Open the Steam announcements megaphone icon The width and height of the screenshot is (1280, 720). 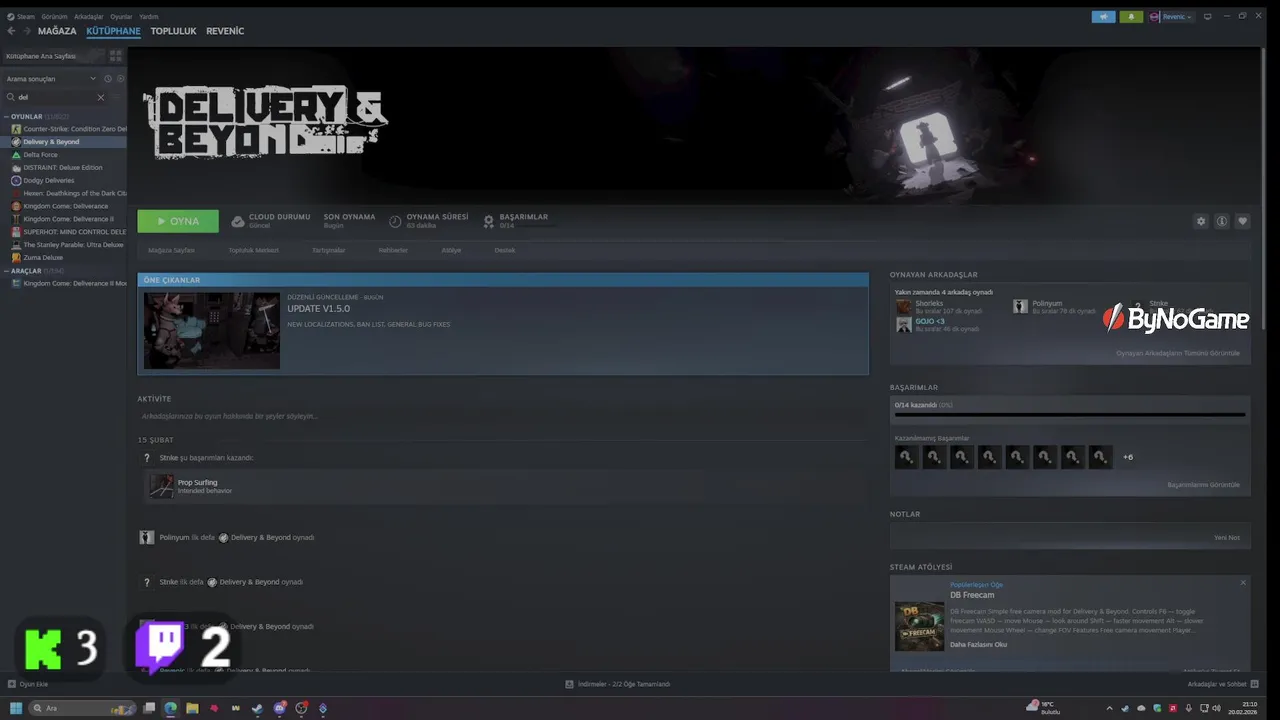pyautogui.click(x=1103, y=17)
